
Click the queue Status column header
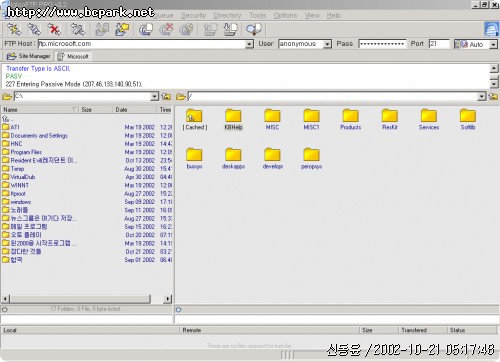(473, 330)
